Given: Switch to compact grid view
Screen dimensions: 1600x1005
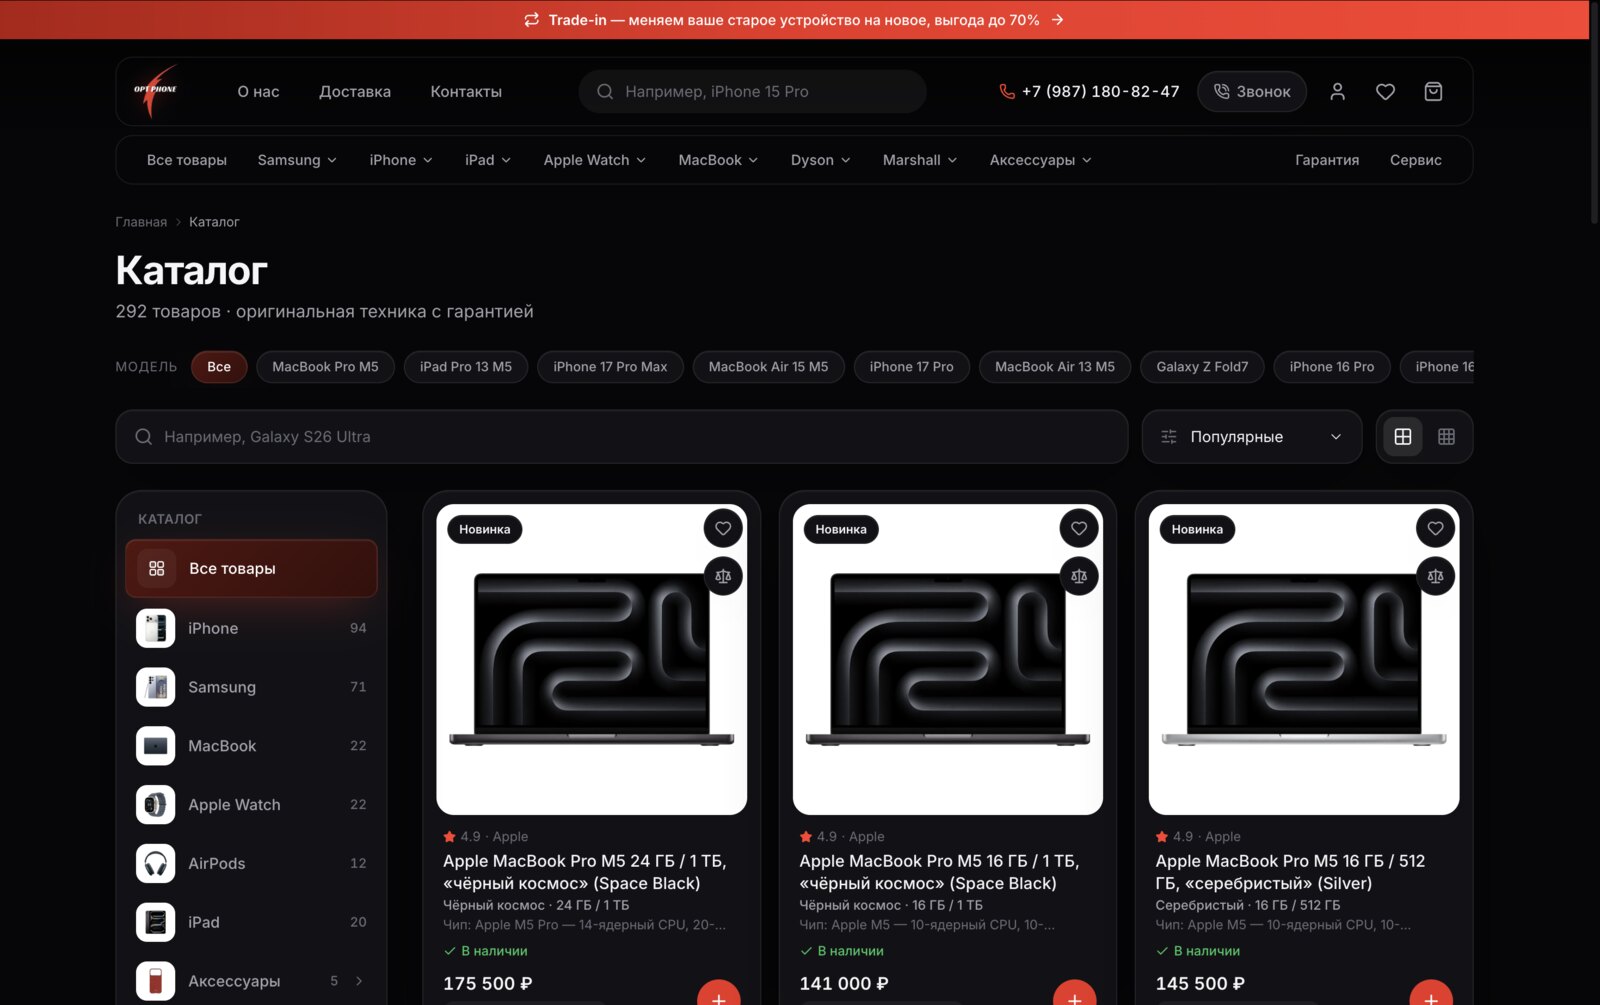Looking at the screenshot, I should (1446, 437).
